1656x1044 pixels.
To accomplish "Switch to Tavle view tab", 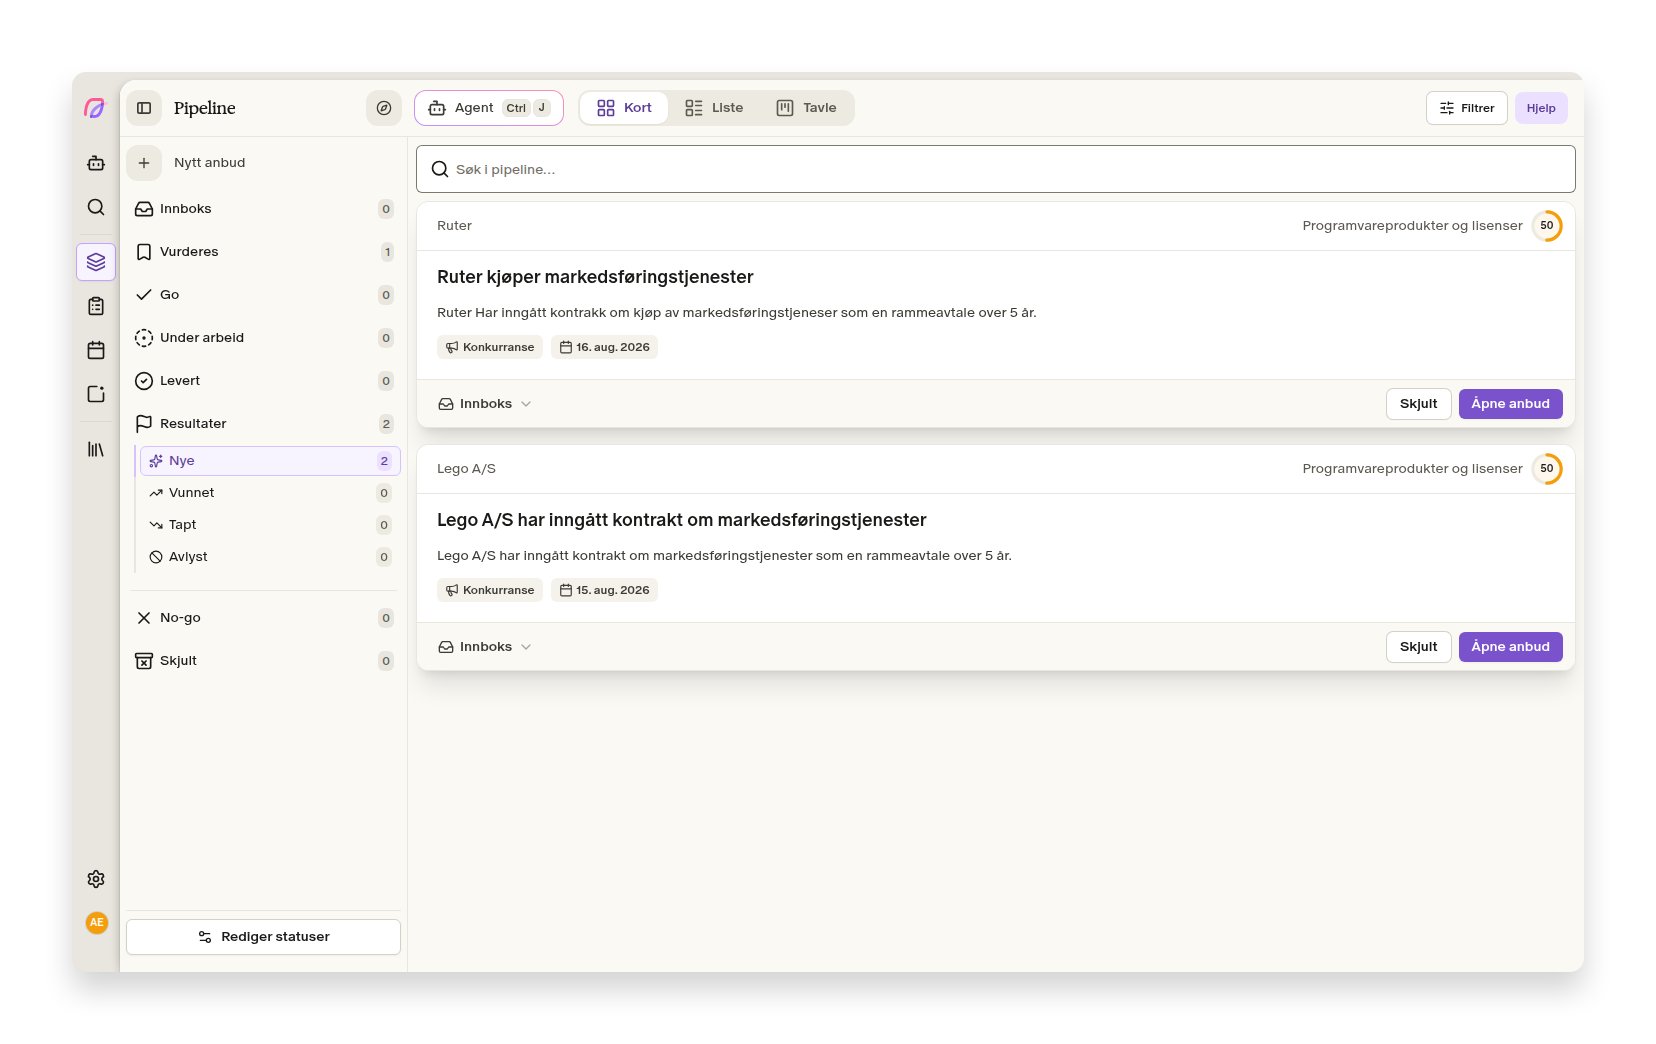I will click(x=806, y=108).
